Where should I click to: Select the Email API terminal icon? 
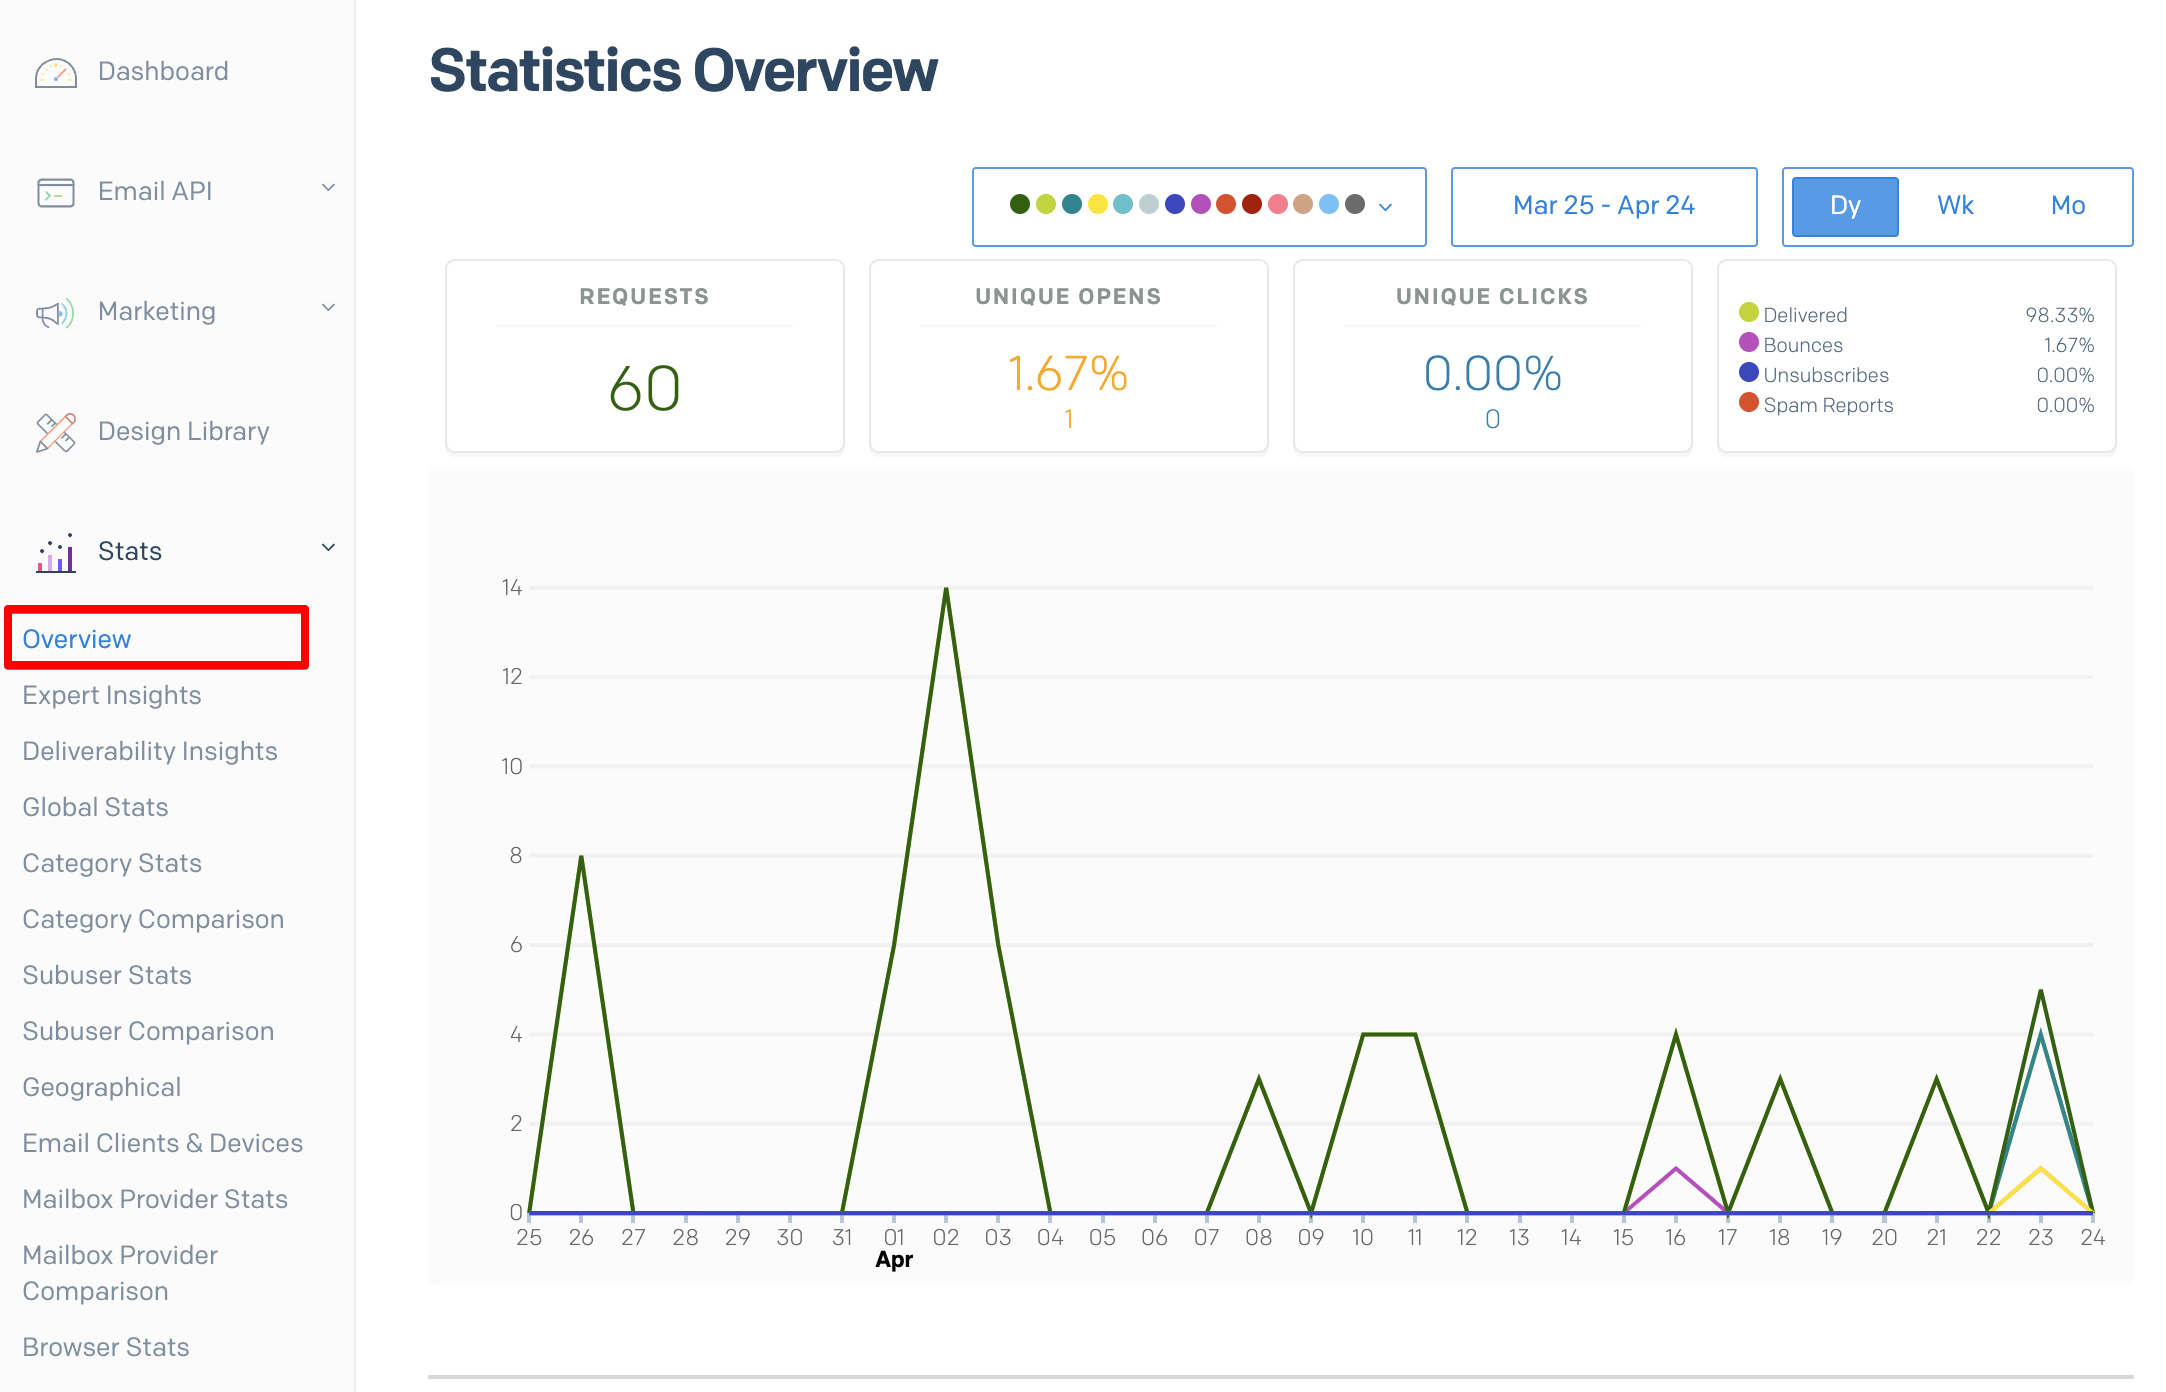[57, 191]
